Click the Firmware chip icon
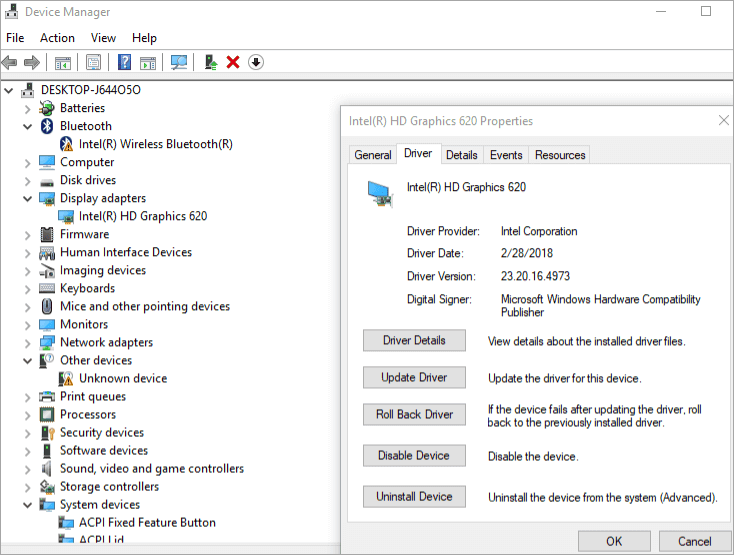The image size is (734, 555). 47,234
